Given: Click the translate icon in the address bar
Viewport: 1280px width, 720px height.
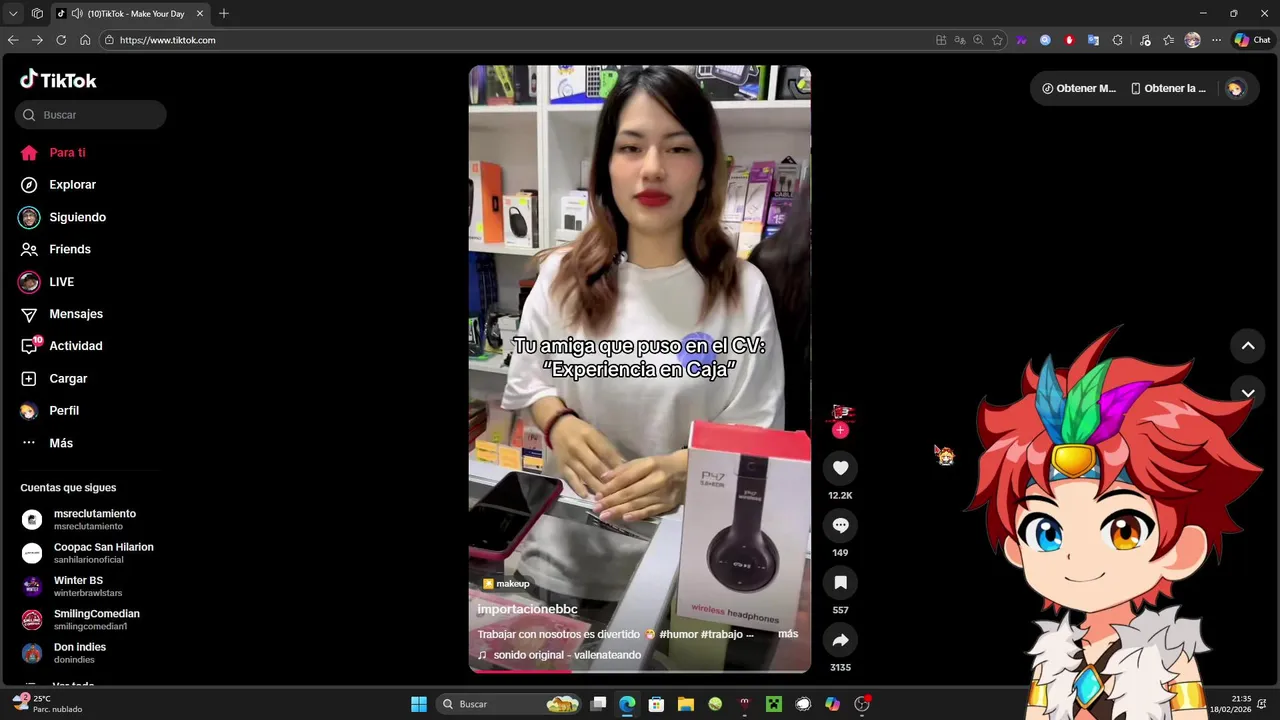Looking at the screenshot, I should coord(960,40).
